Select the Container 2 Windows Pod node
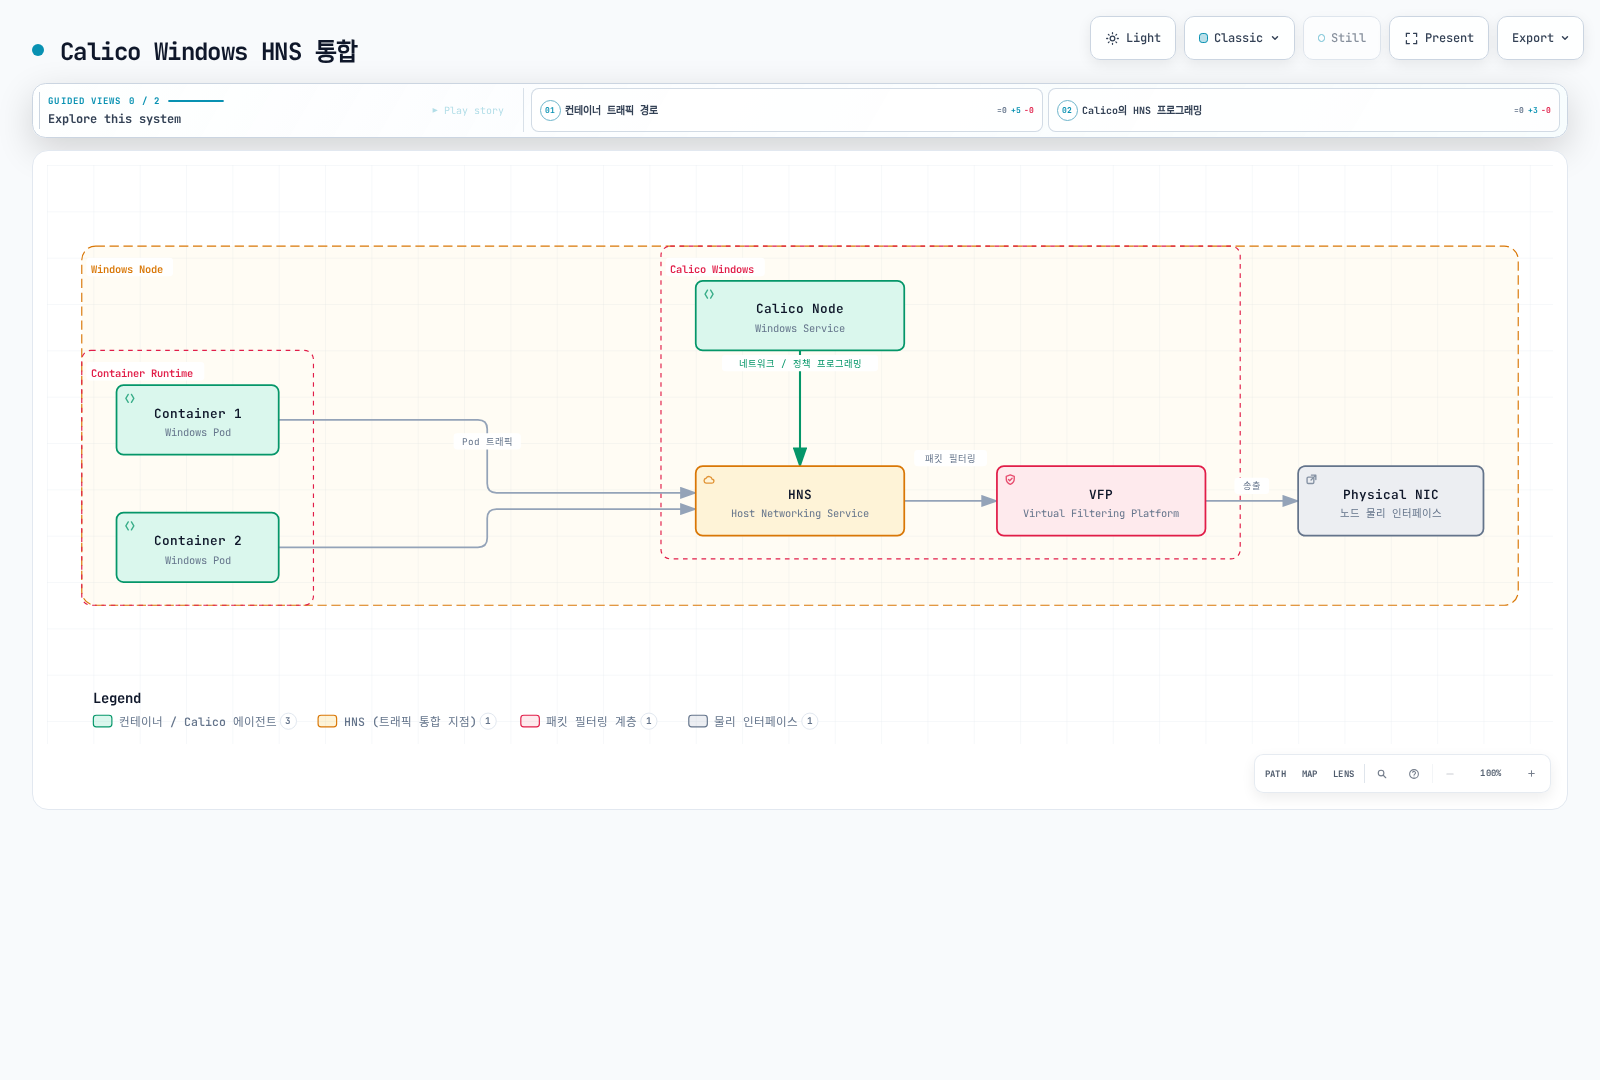The height and width of the screenshot is (1080, 1600). pyautogui.click(x=198, y=547)
